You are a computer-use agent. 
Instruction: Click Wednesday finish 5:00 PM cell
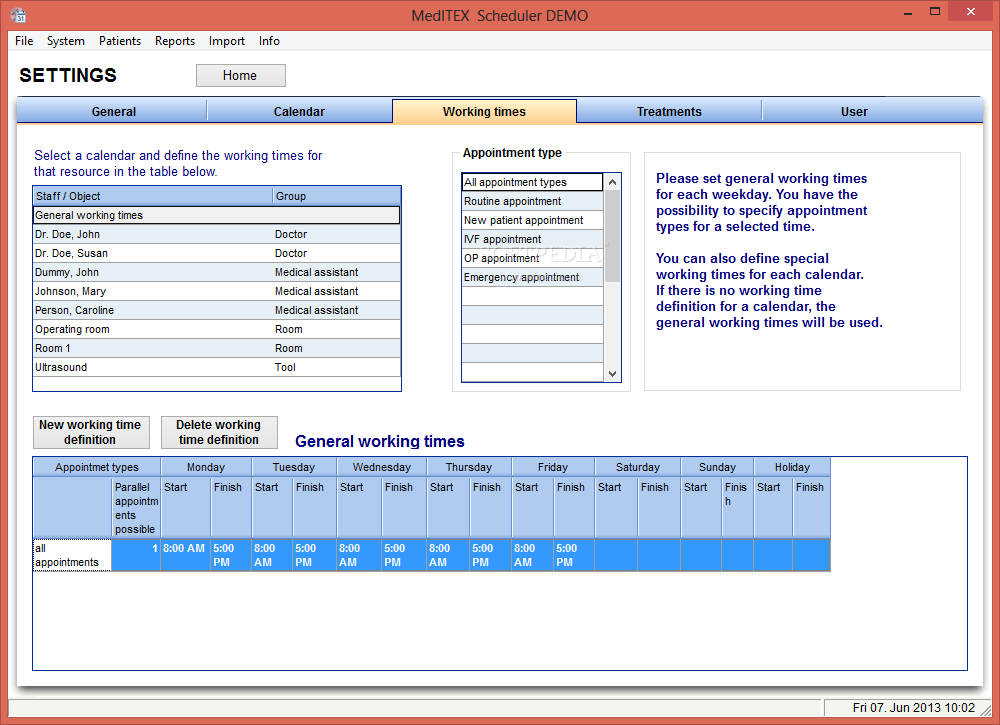tap(404, 555)
